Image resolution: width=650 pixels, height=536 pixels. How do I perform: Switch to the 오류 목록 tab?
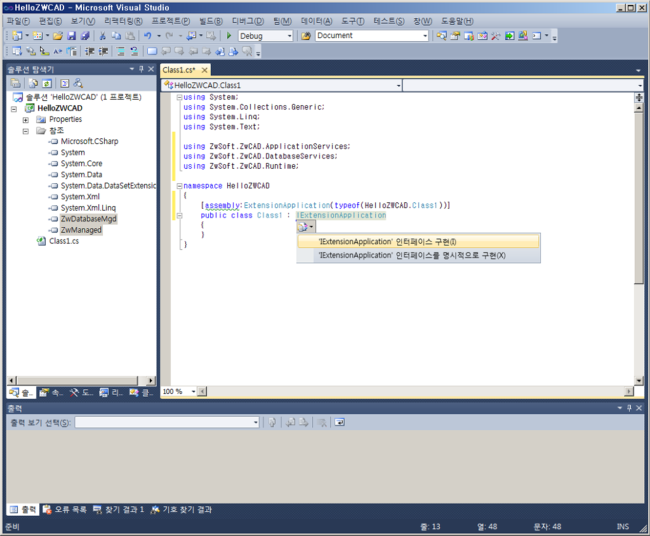point(65,509)
